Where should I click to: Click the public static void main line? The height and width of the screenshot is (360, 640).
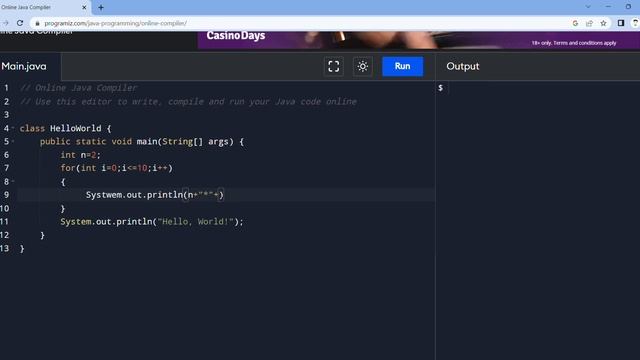pos(142,142)
